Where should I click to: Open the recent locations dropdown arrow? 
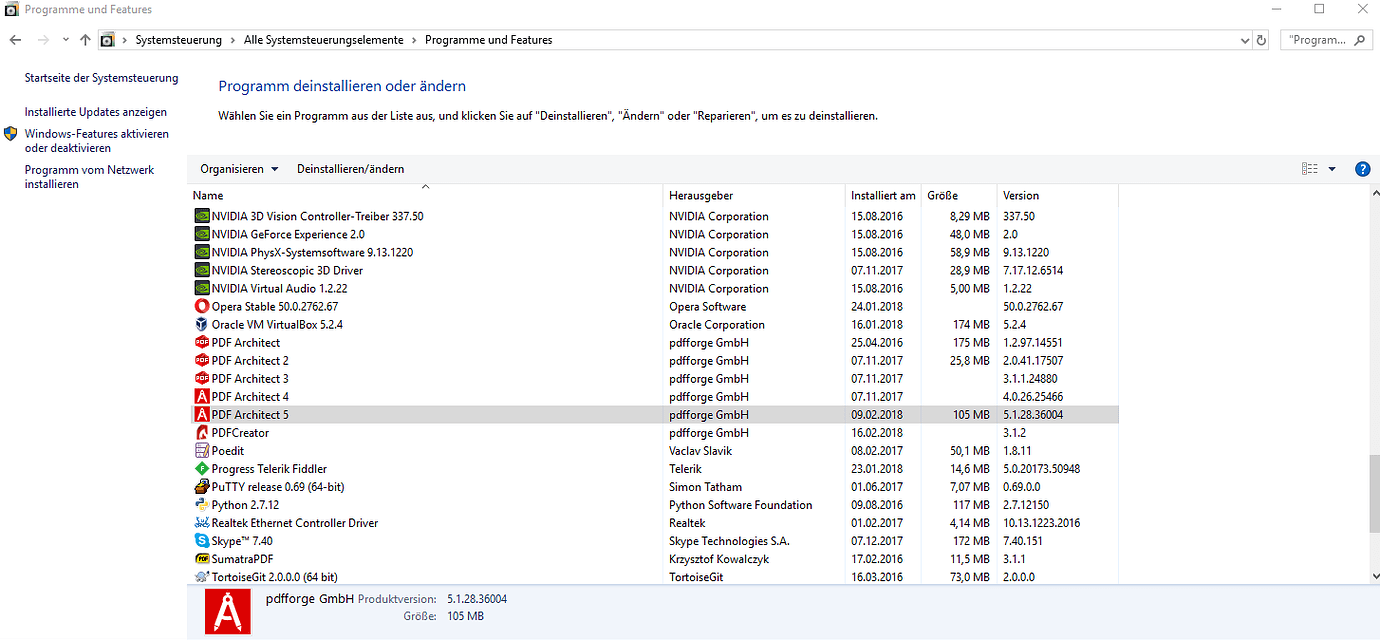(65, 40)
